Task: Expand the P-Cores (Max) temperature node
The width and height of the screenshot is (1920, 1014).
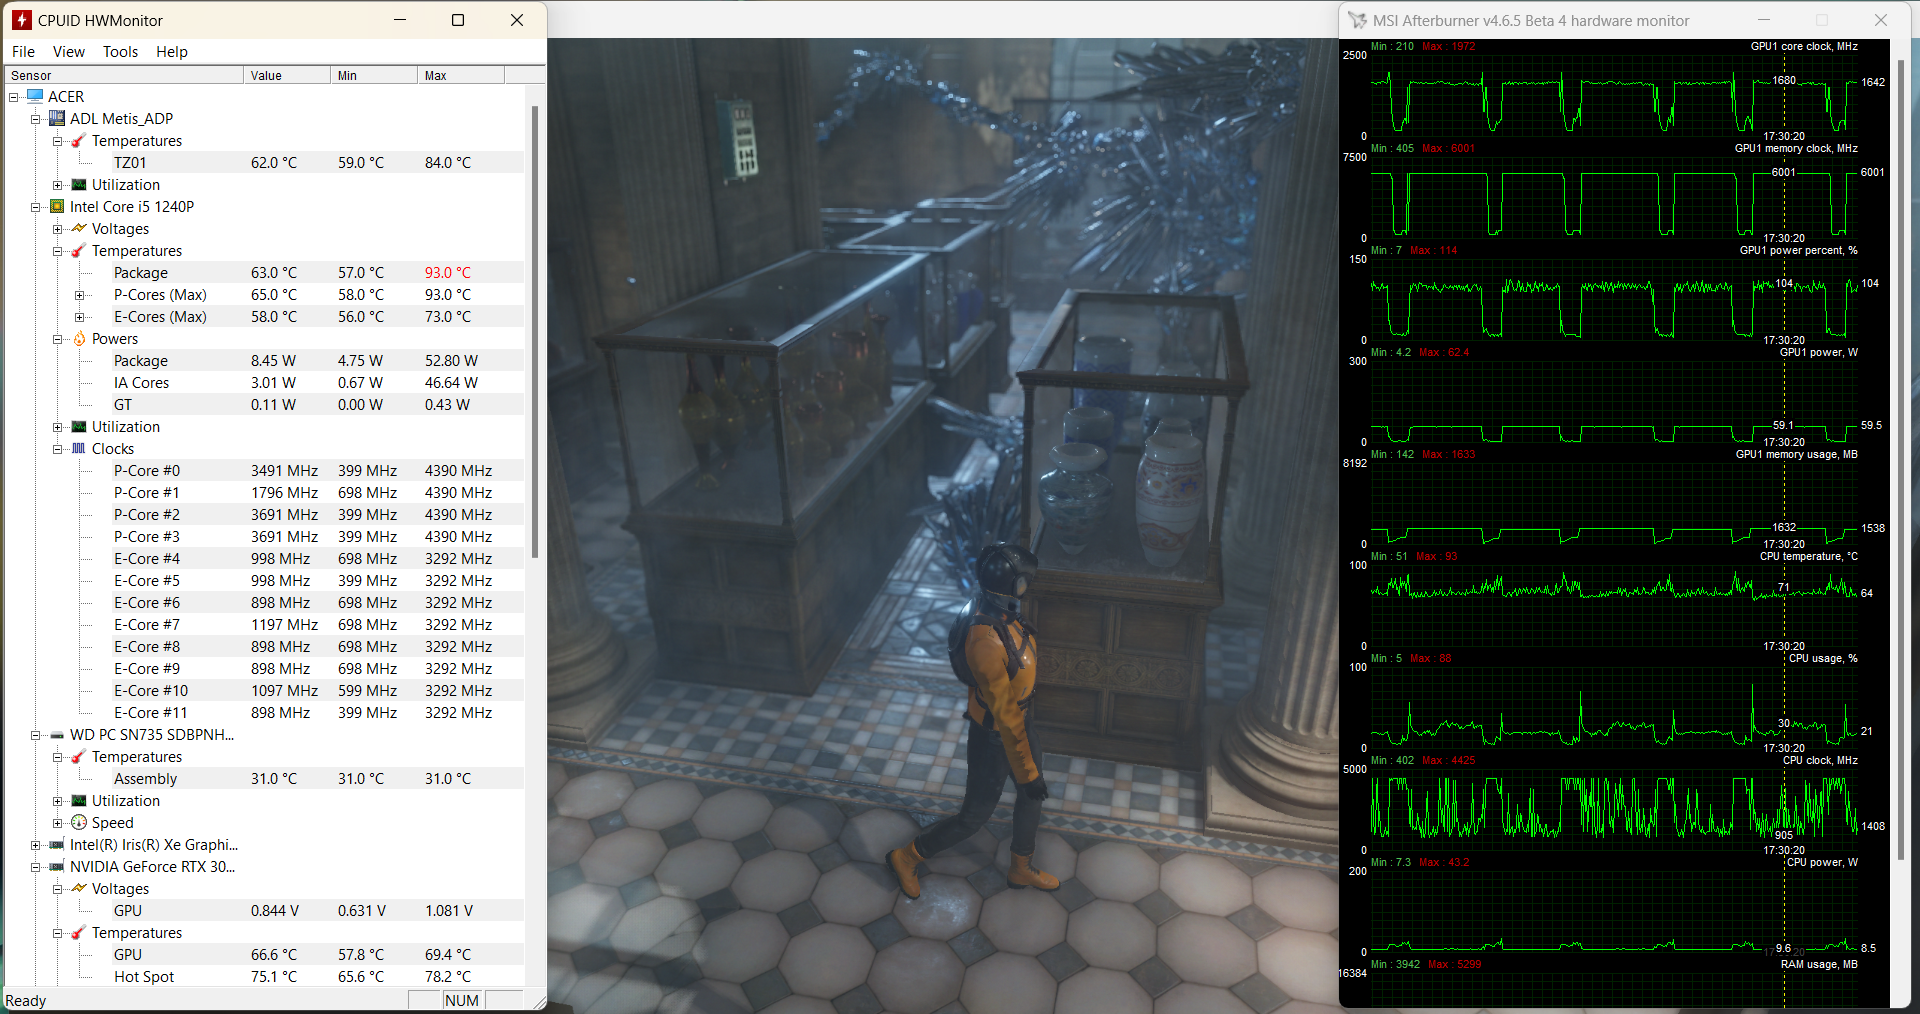Action: point(80,295)
